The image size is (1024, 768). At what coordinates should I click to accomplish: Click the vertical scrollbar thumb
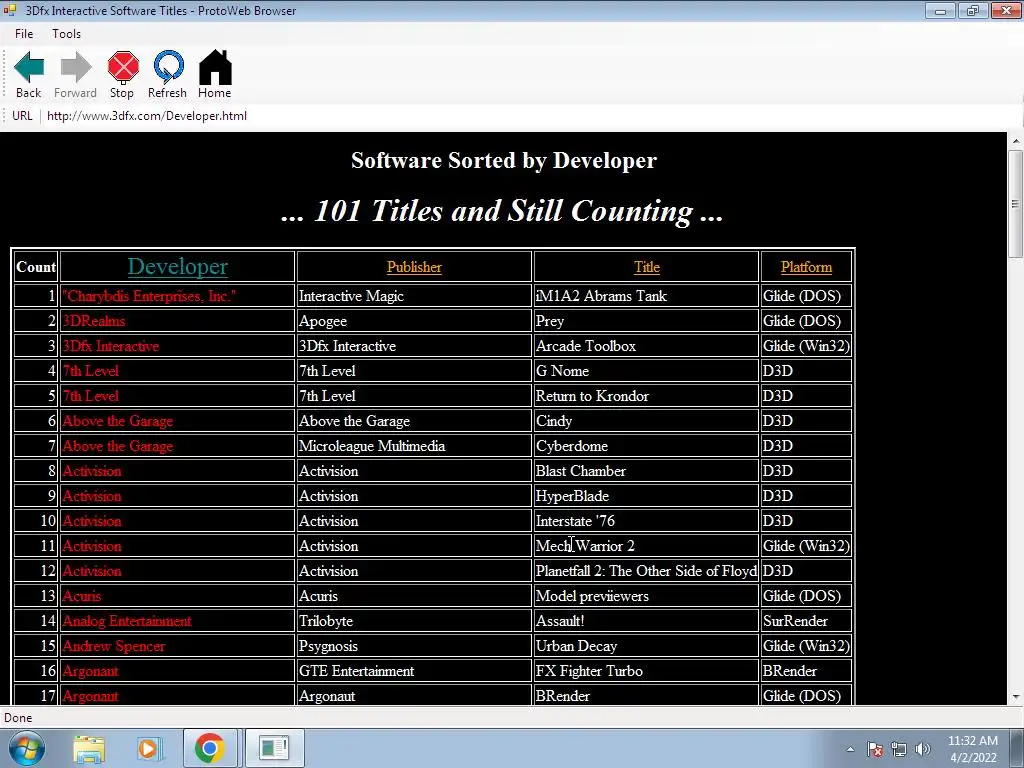1016,204
